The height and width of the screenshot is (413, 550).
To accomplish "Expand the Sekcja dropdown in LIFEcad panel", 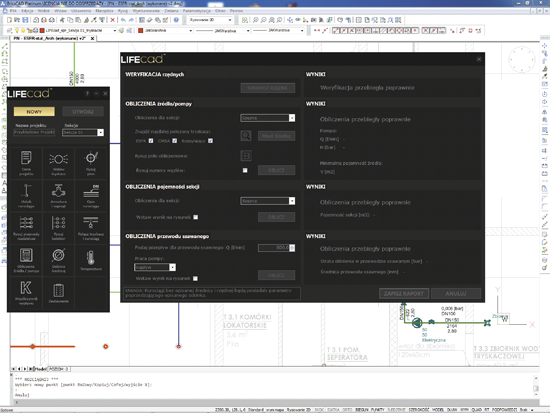I will (101, 132).
